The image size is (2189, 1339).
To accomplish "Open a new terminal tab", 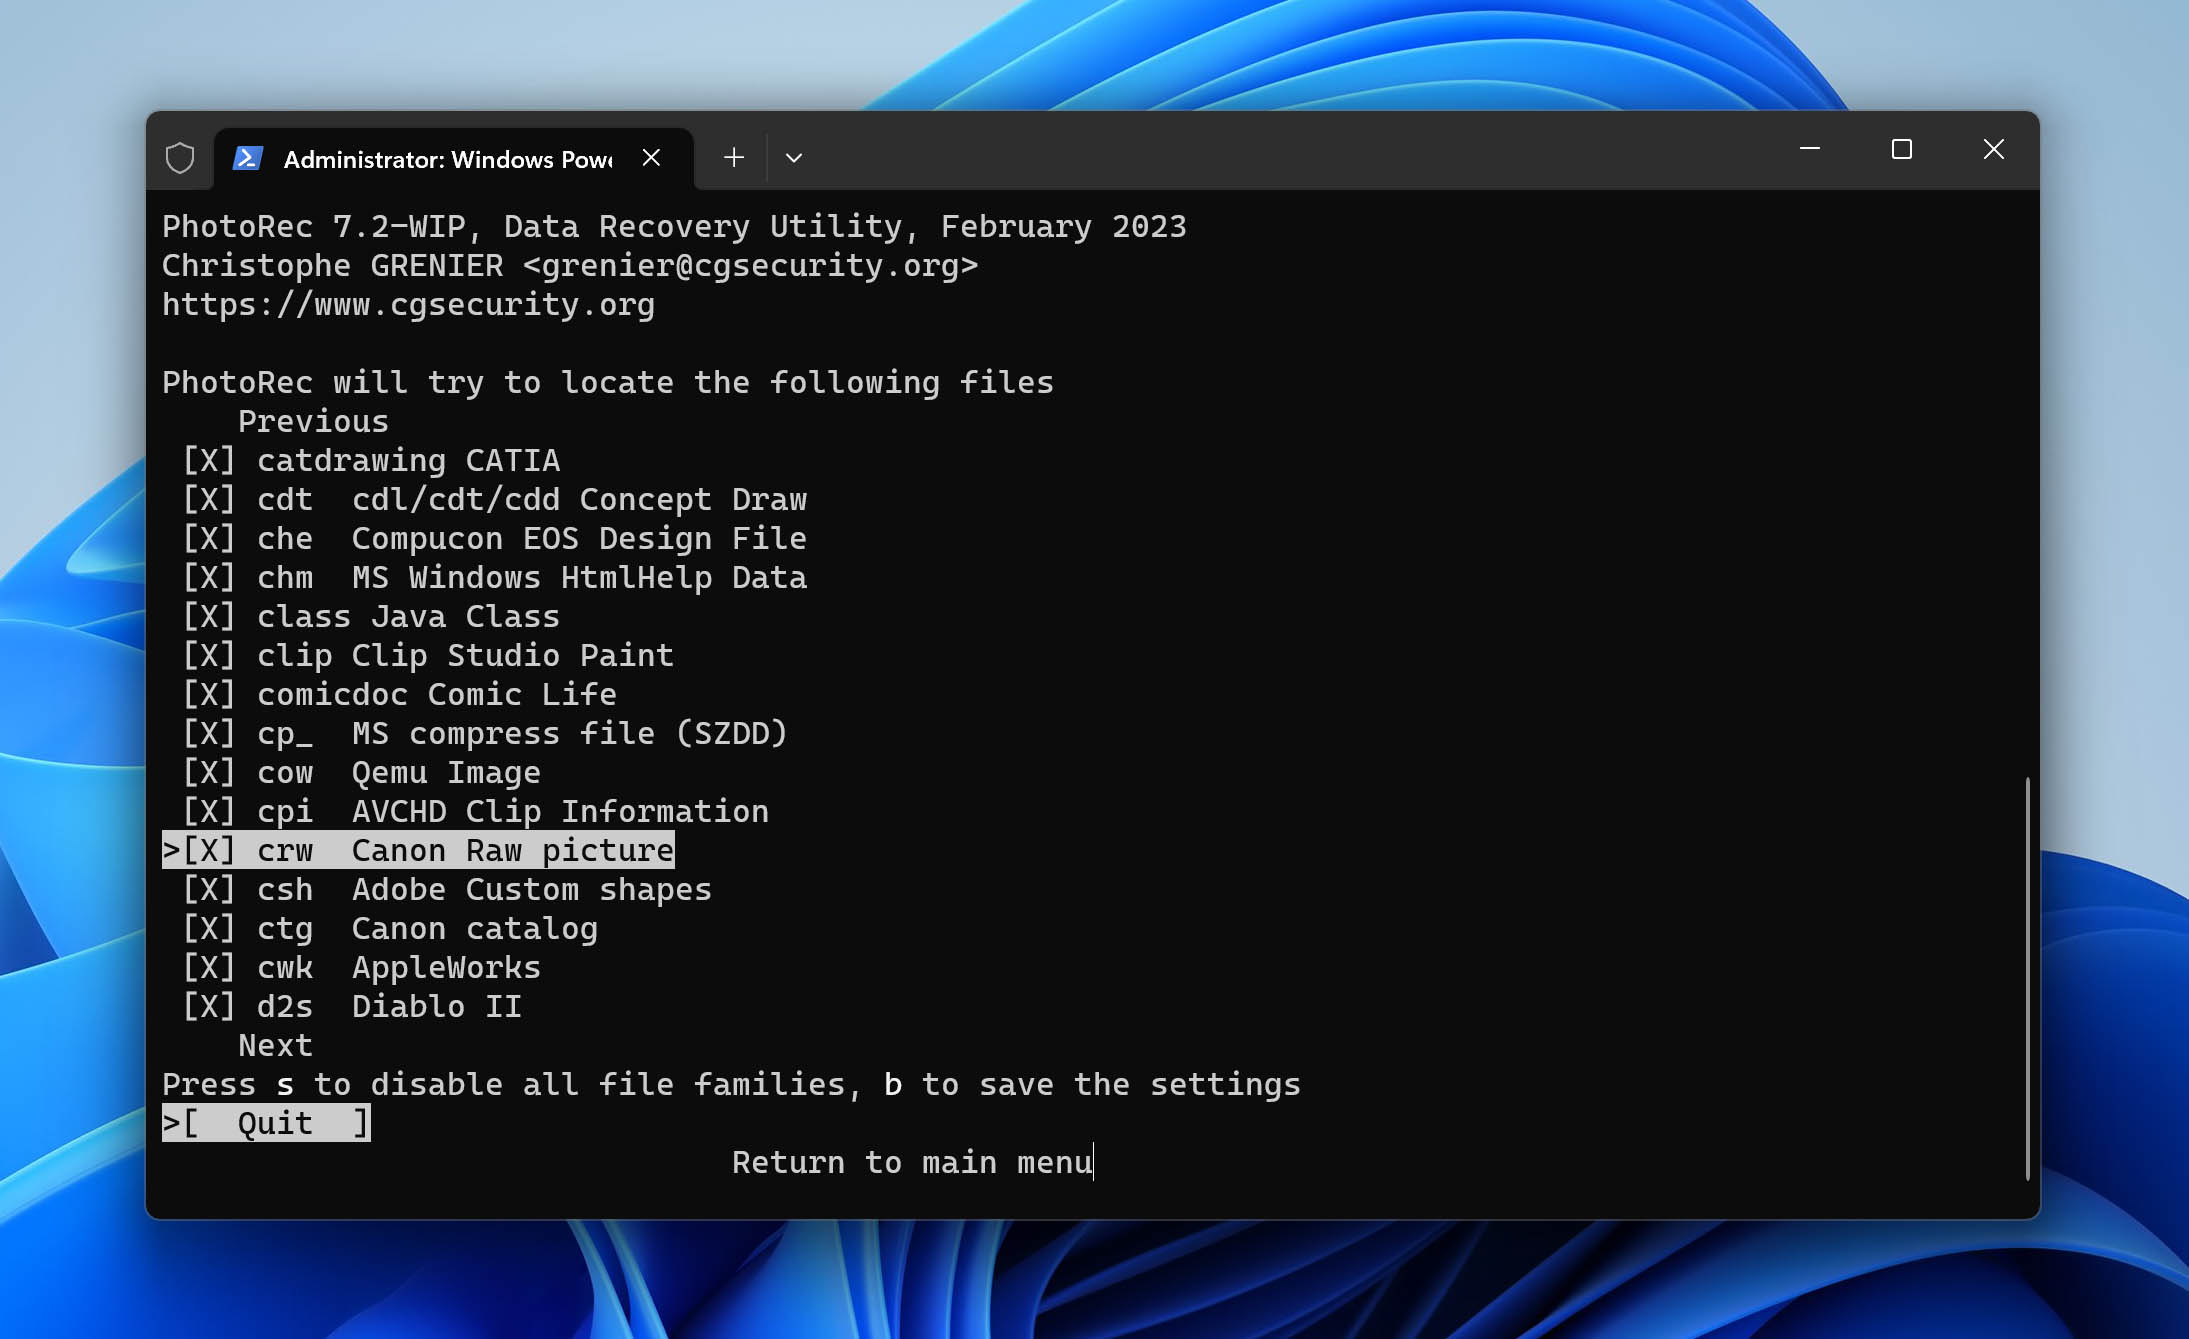I will (734, 158).
